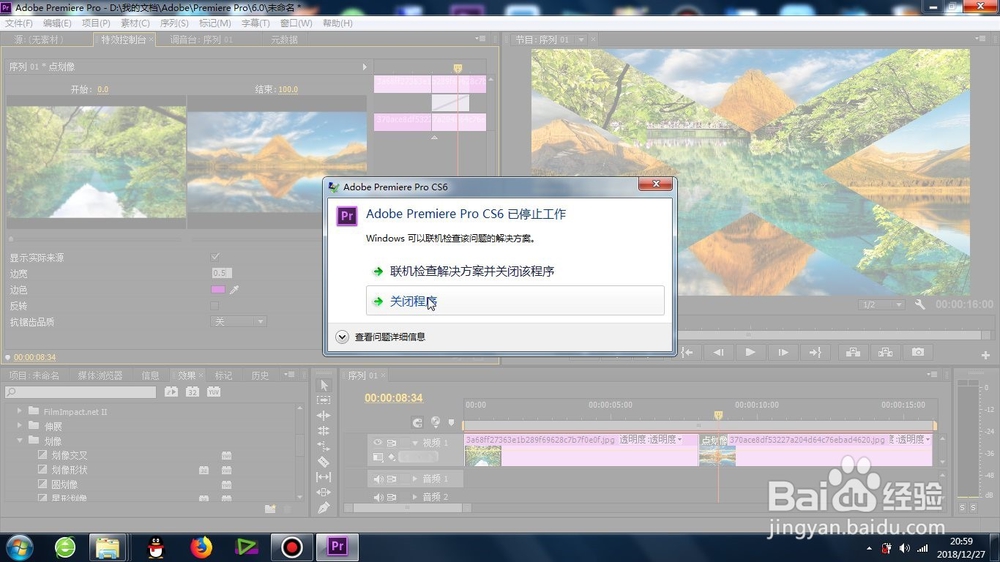Select the Razor tool
The width and height of the screenshot is (1000, 562).
pyautogui.click(x=323, y=461)
